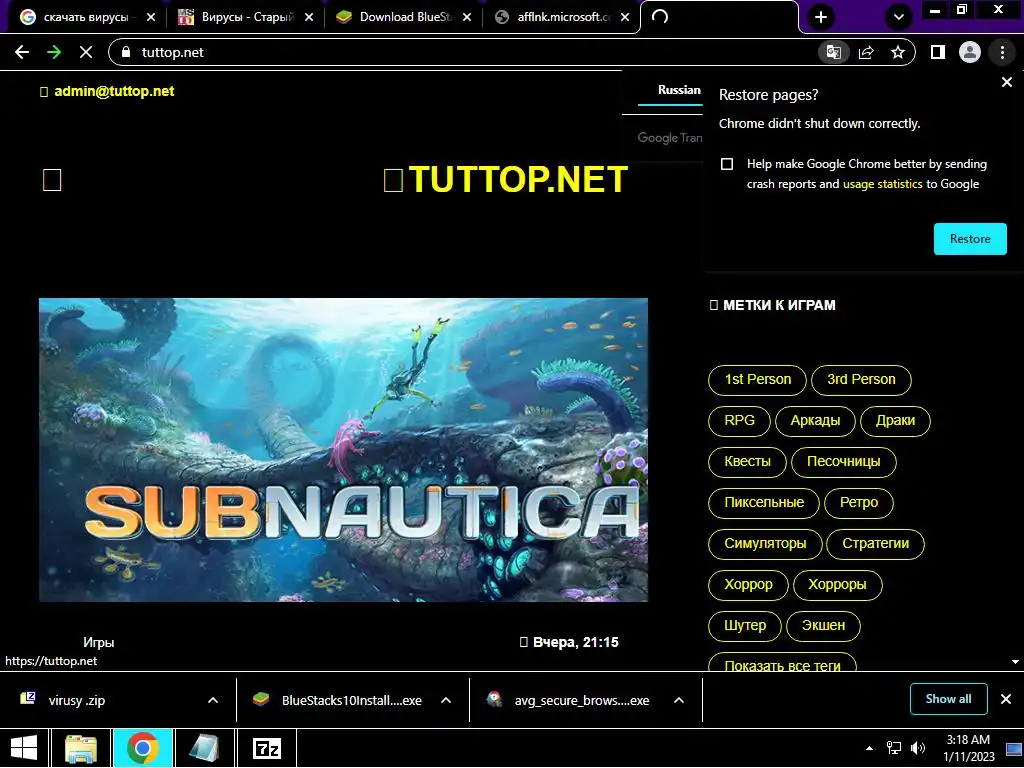The height and width of the screenshot is (768, 1024).
Task: Select the 'Симуляторы' tag
Action: 765,544
